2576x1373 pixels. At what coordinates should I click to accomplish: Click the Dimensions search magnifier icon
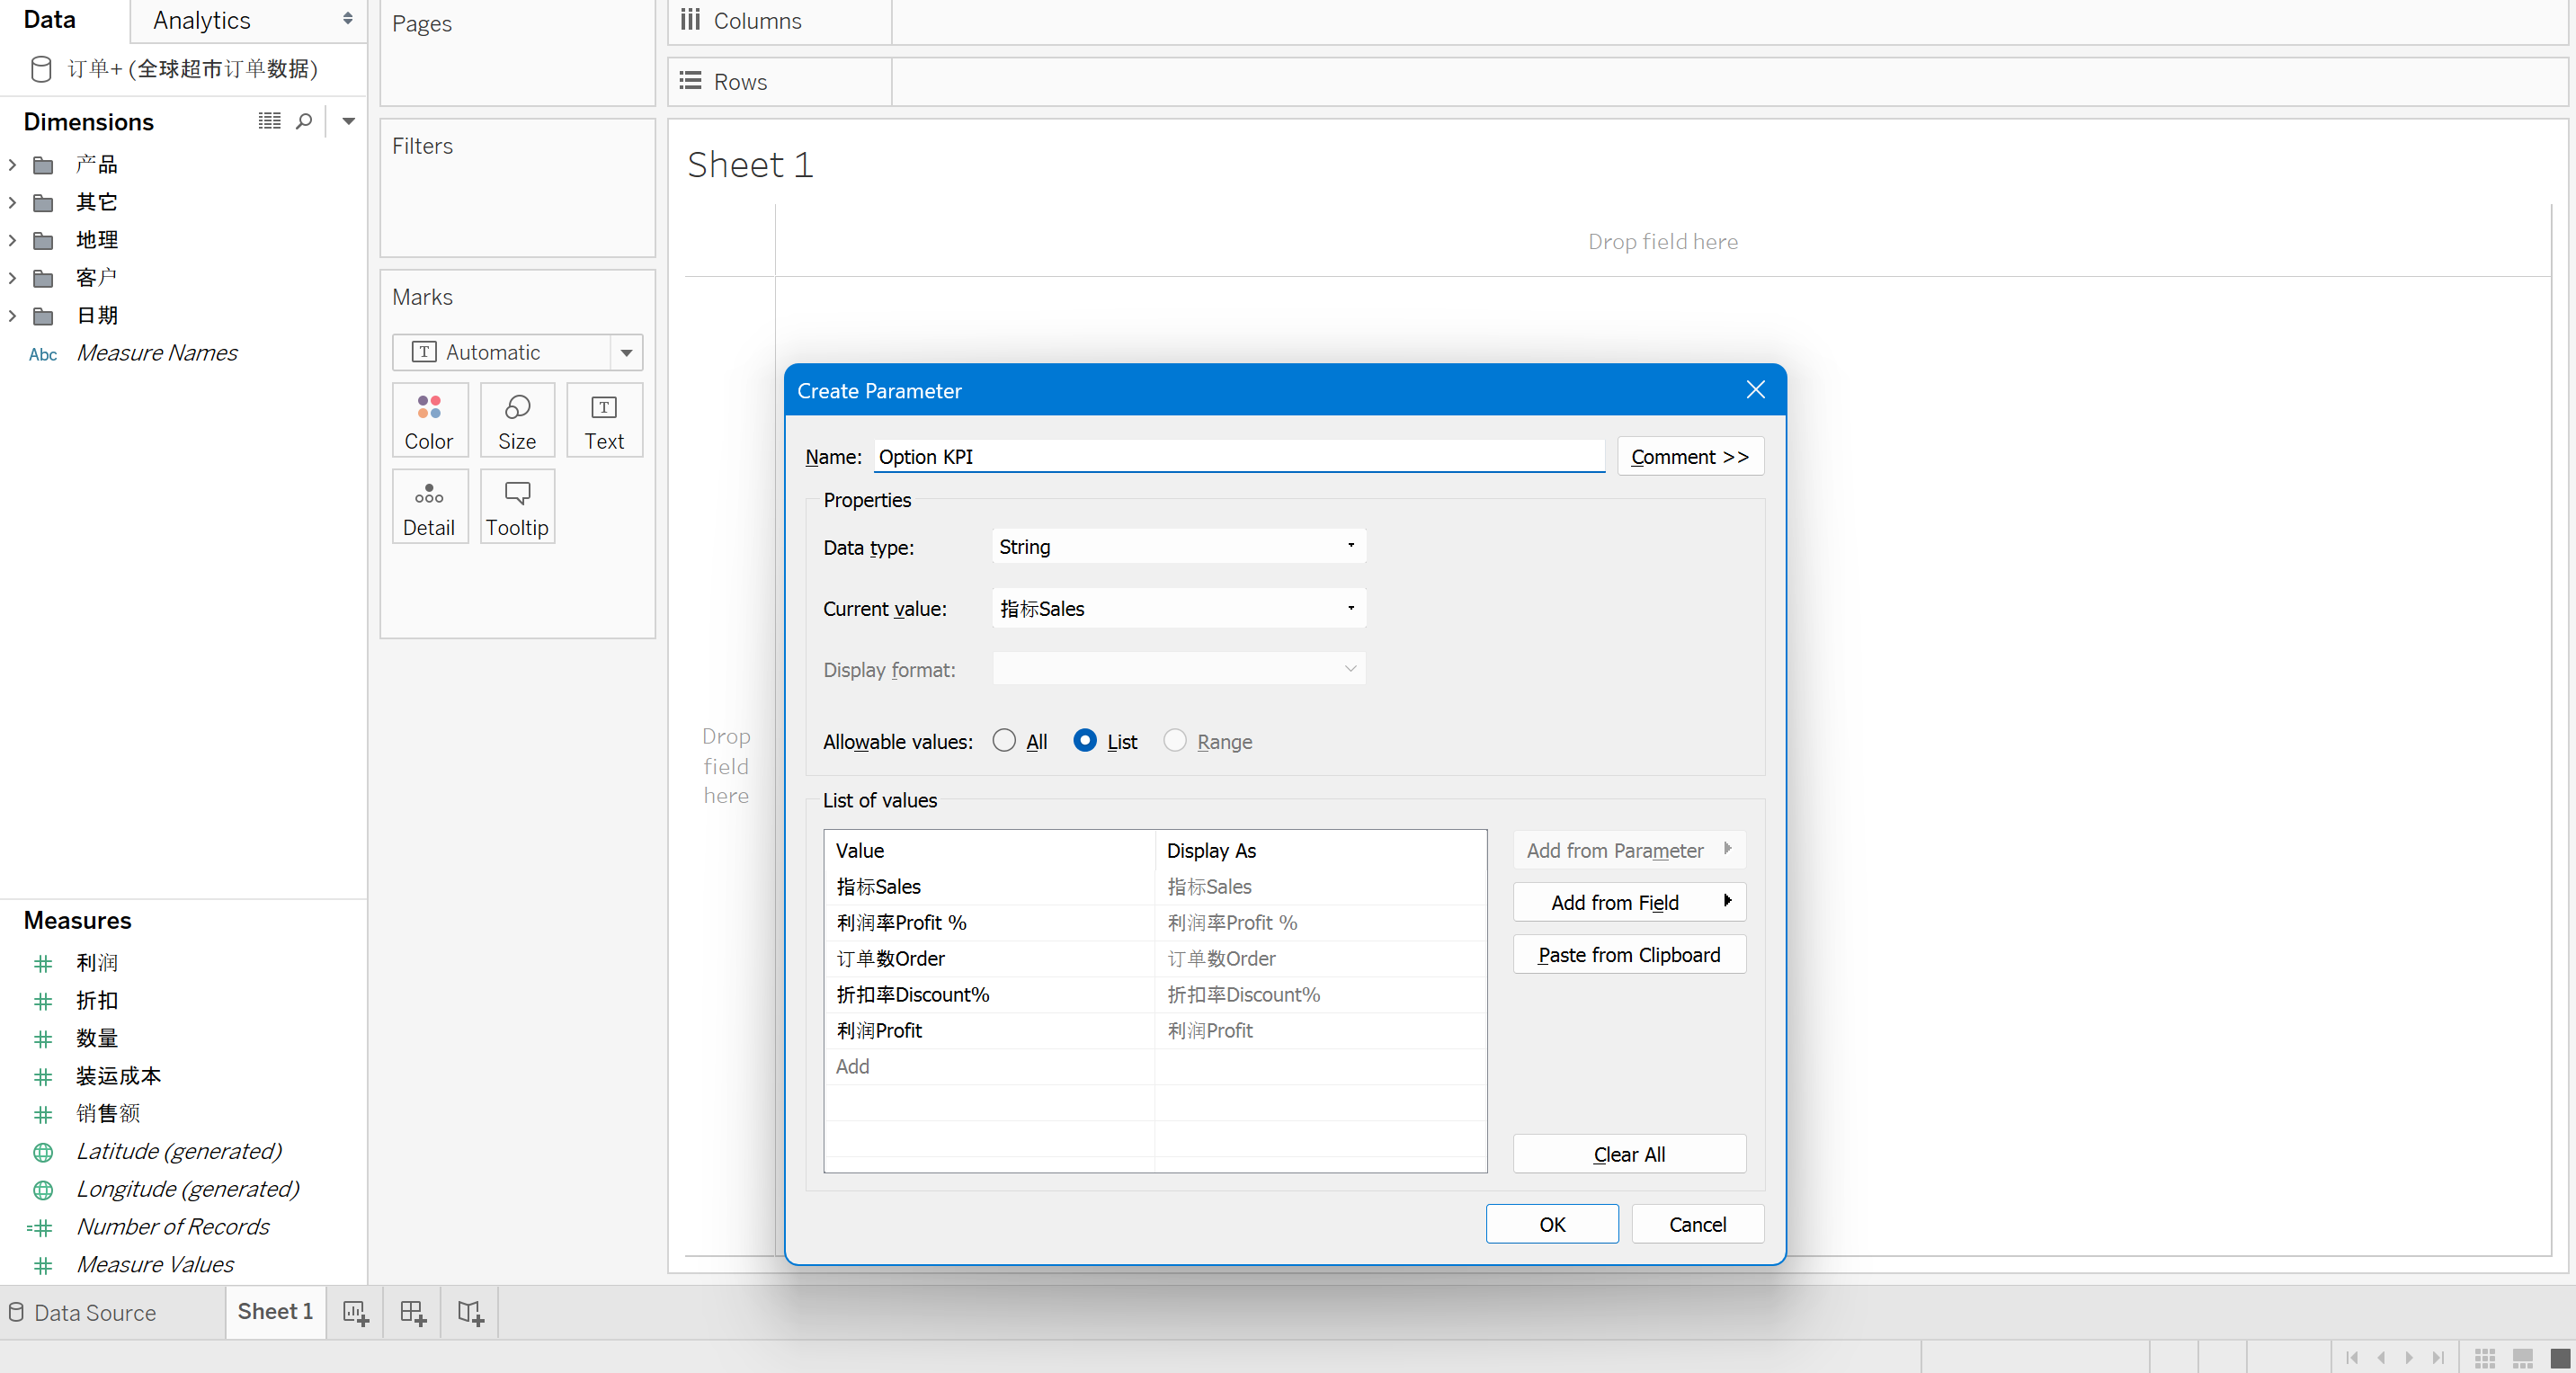pyautogui.click(x=304, y=121)
